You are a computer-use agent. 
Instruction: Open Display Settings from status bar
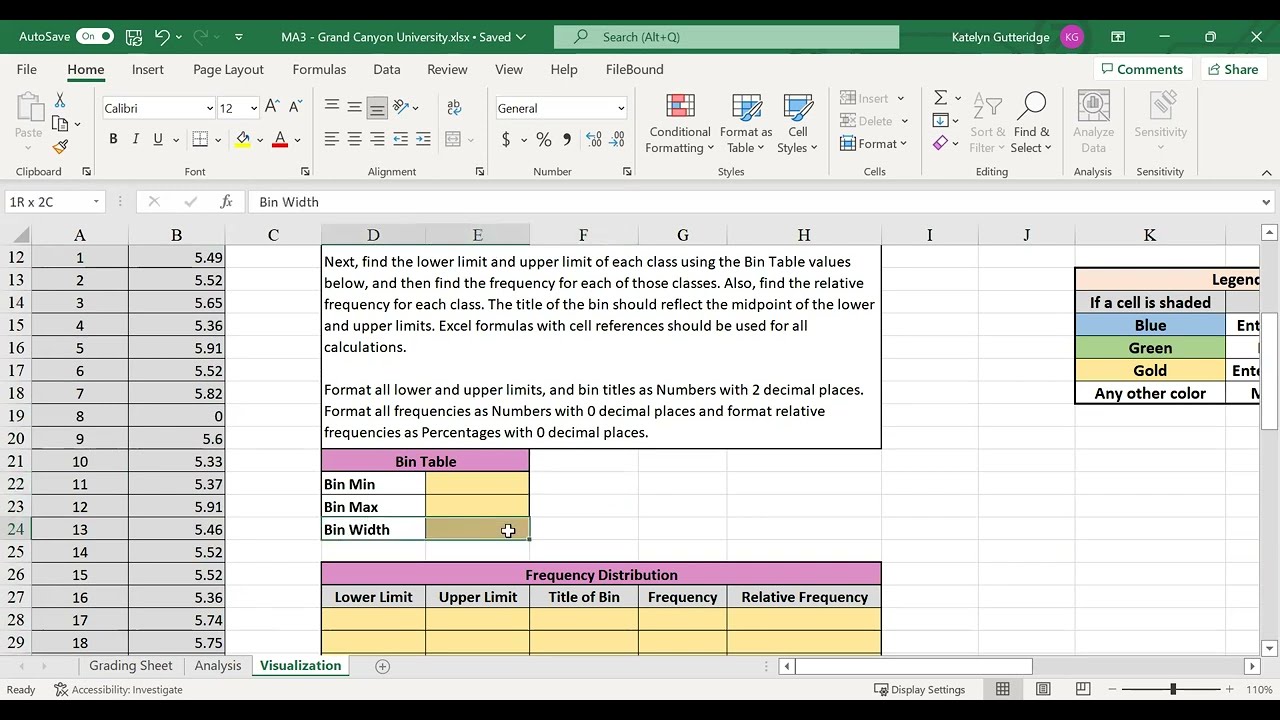coord(920,690)
